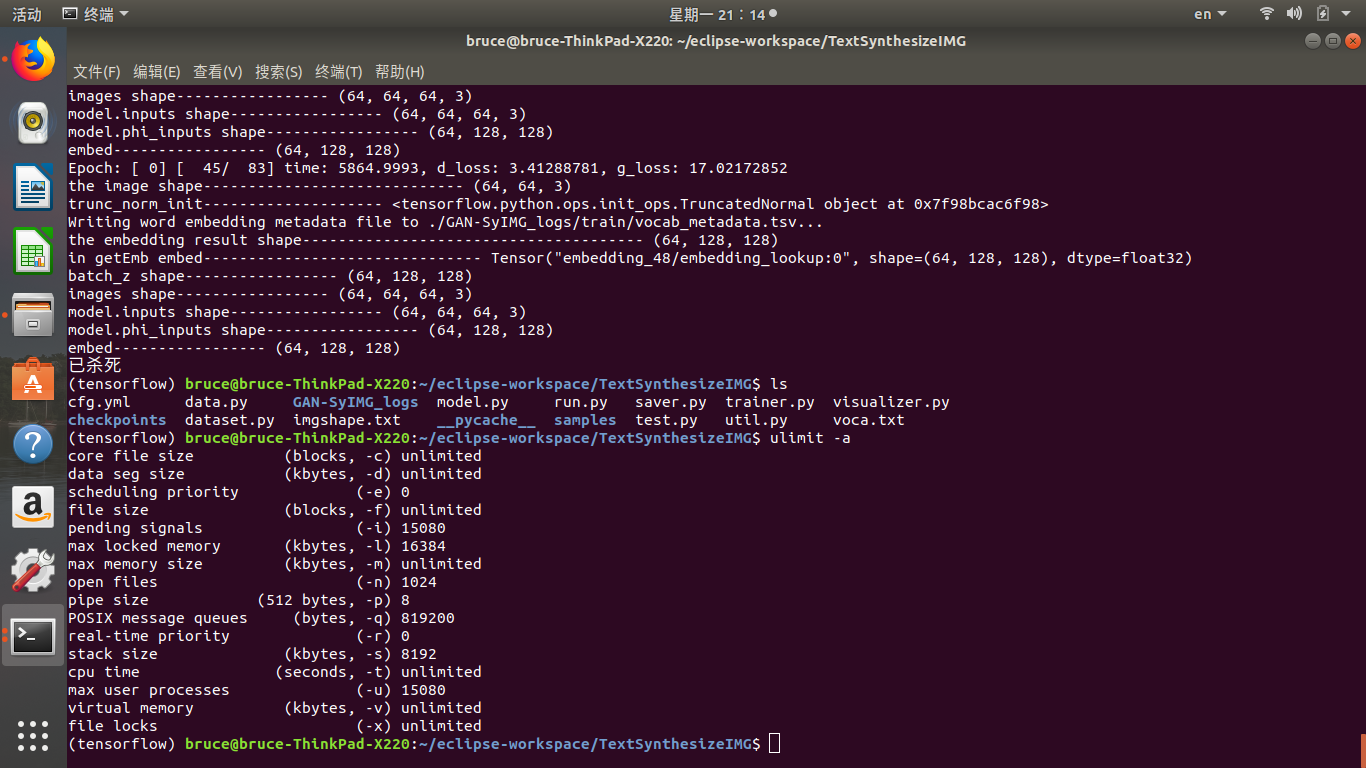
Task: Click 'Writing word embedding metadata' line
Action: (446, 222)
